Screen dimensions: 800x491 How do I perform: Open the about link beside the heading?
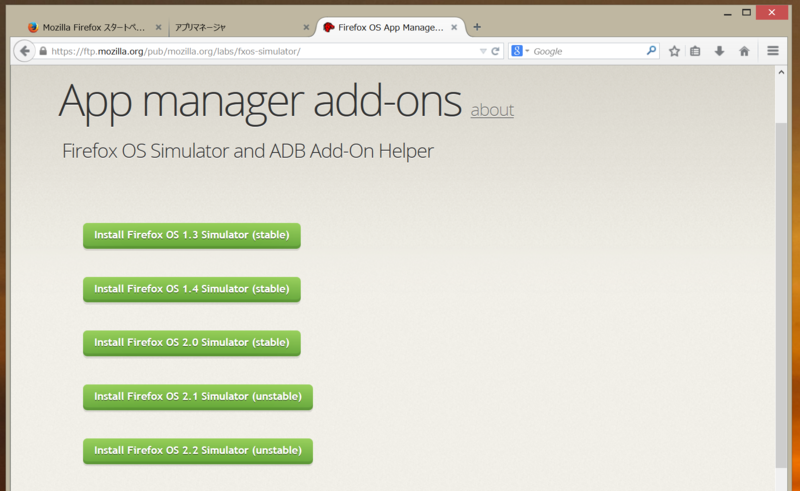pyautogui.click(x=492, y=110)
